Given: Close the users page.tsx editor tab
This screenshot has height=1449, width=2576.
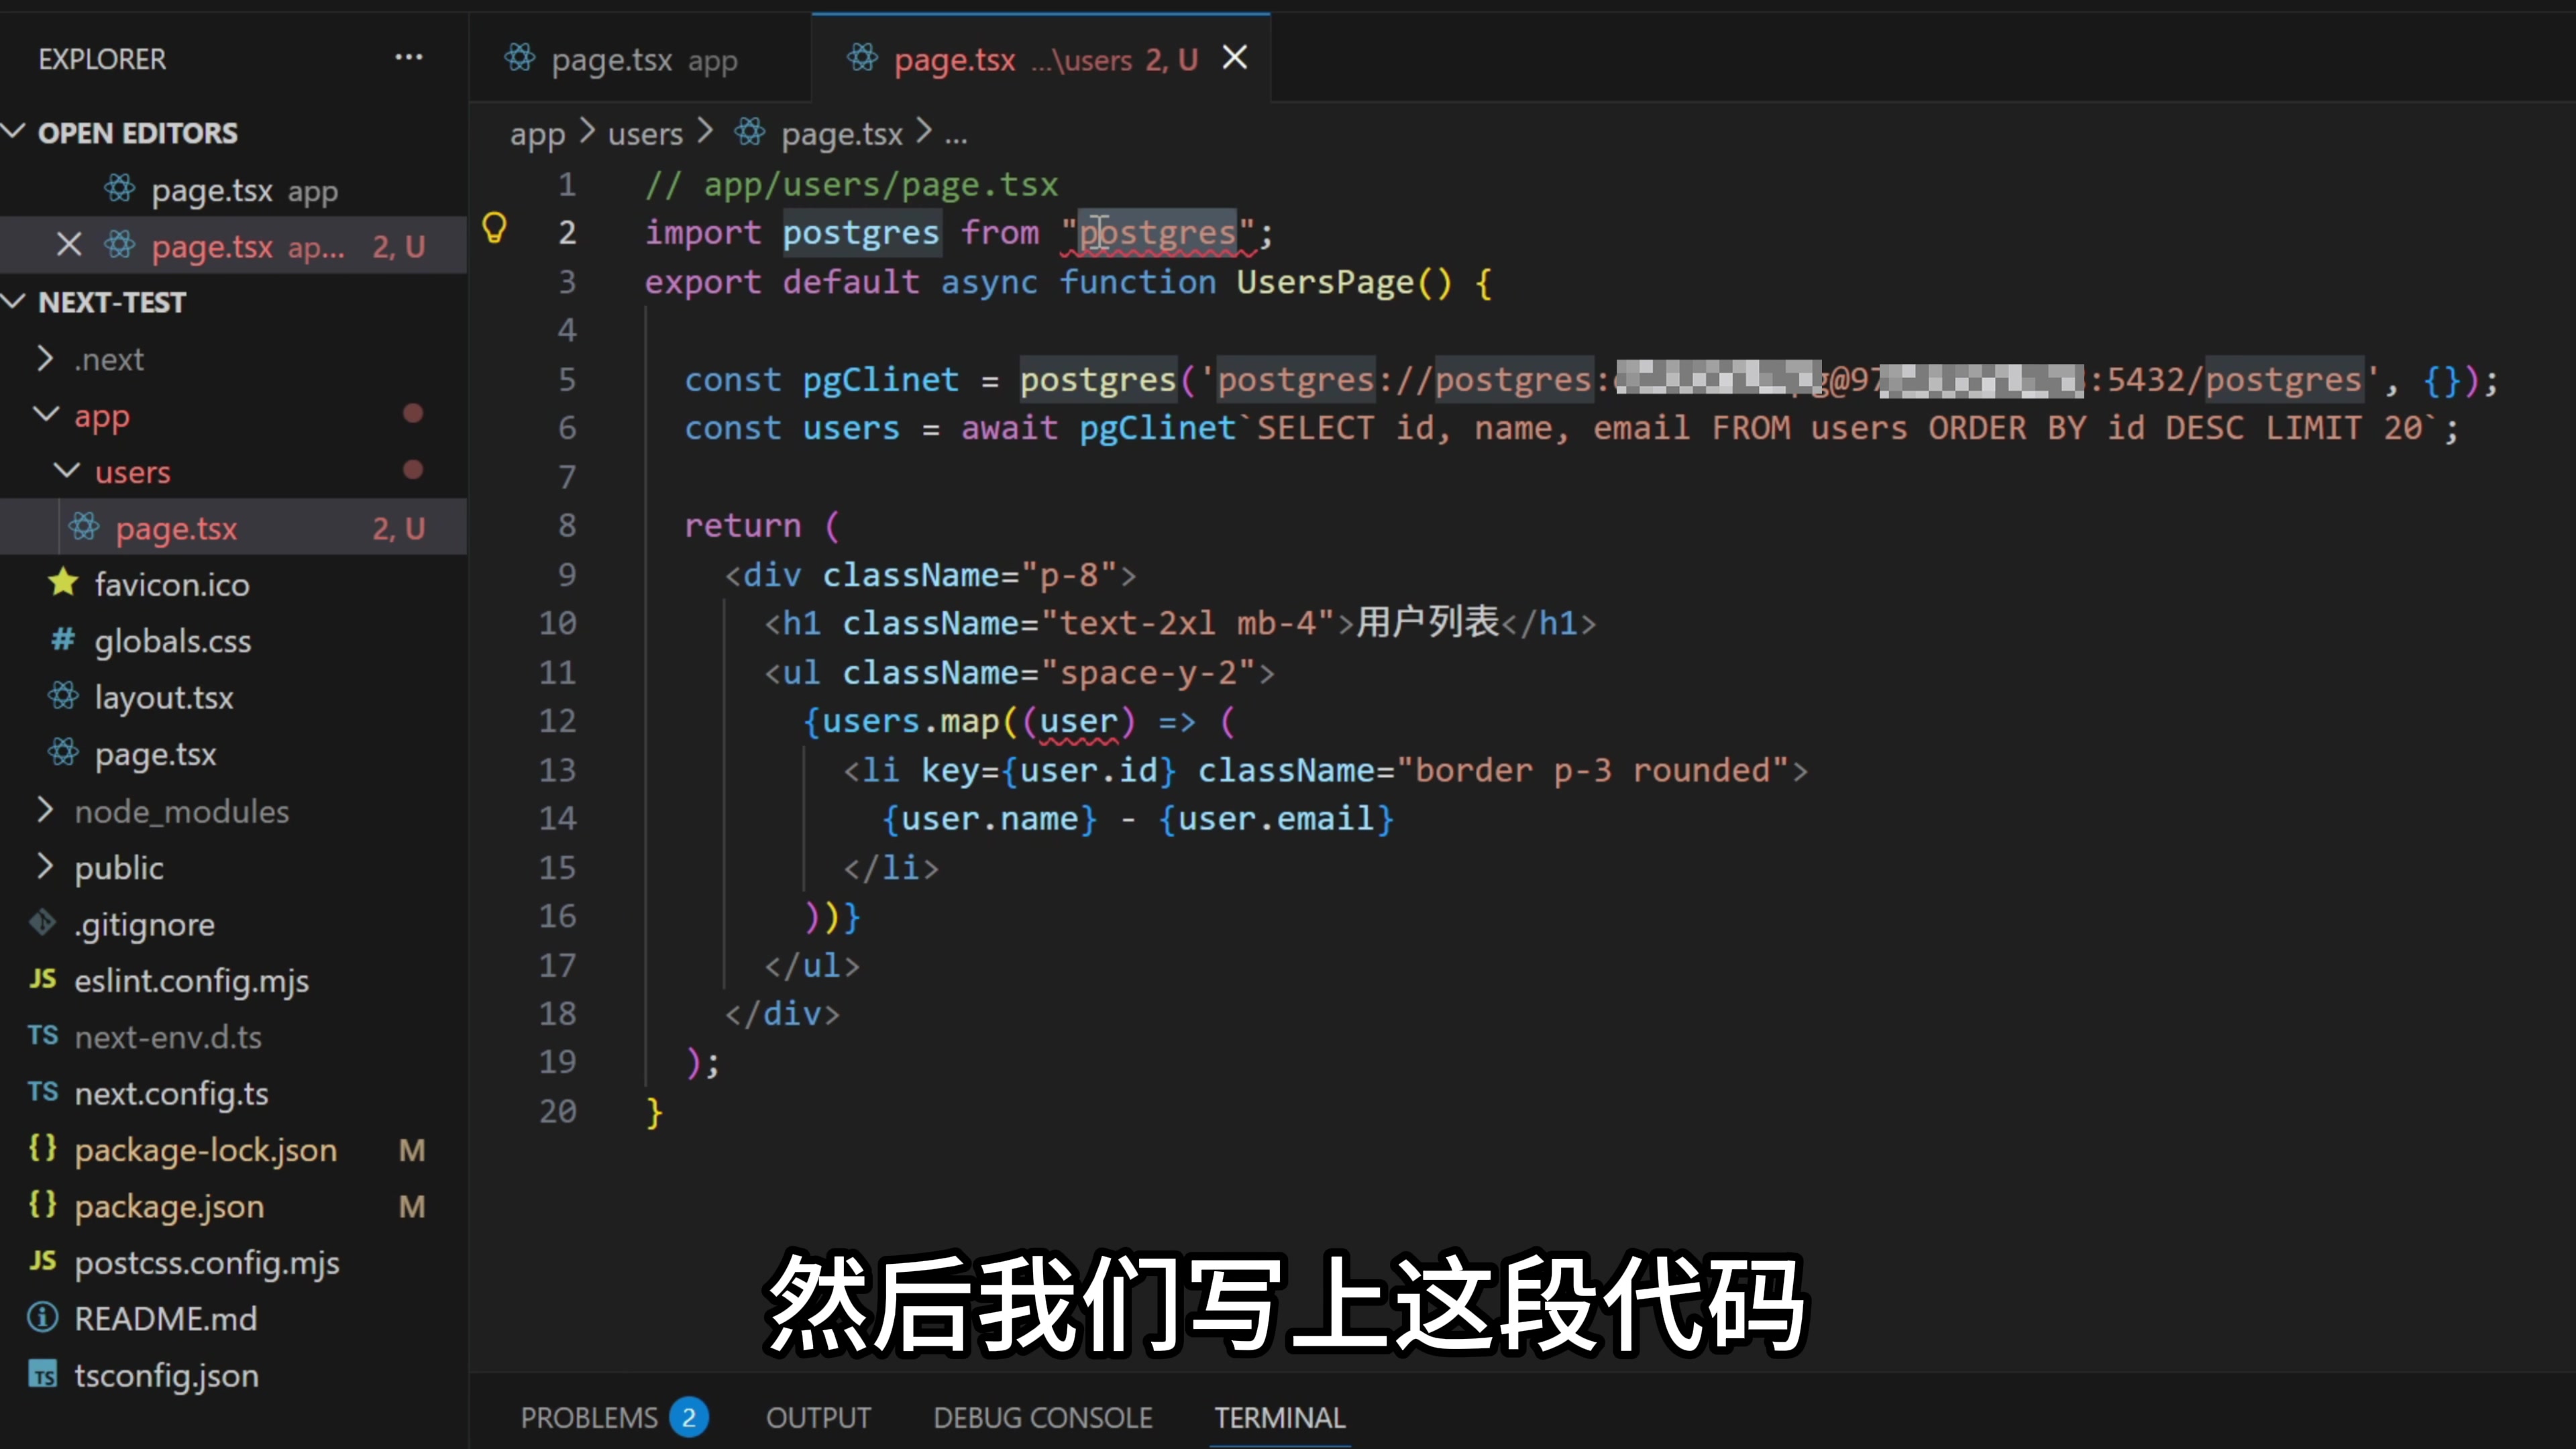Looking at the screenshot, I should 1235,58.
